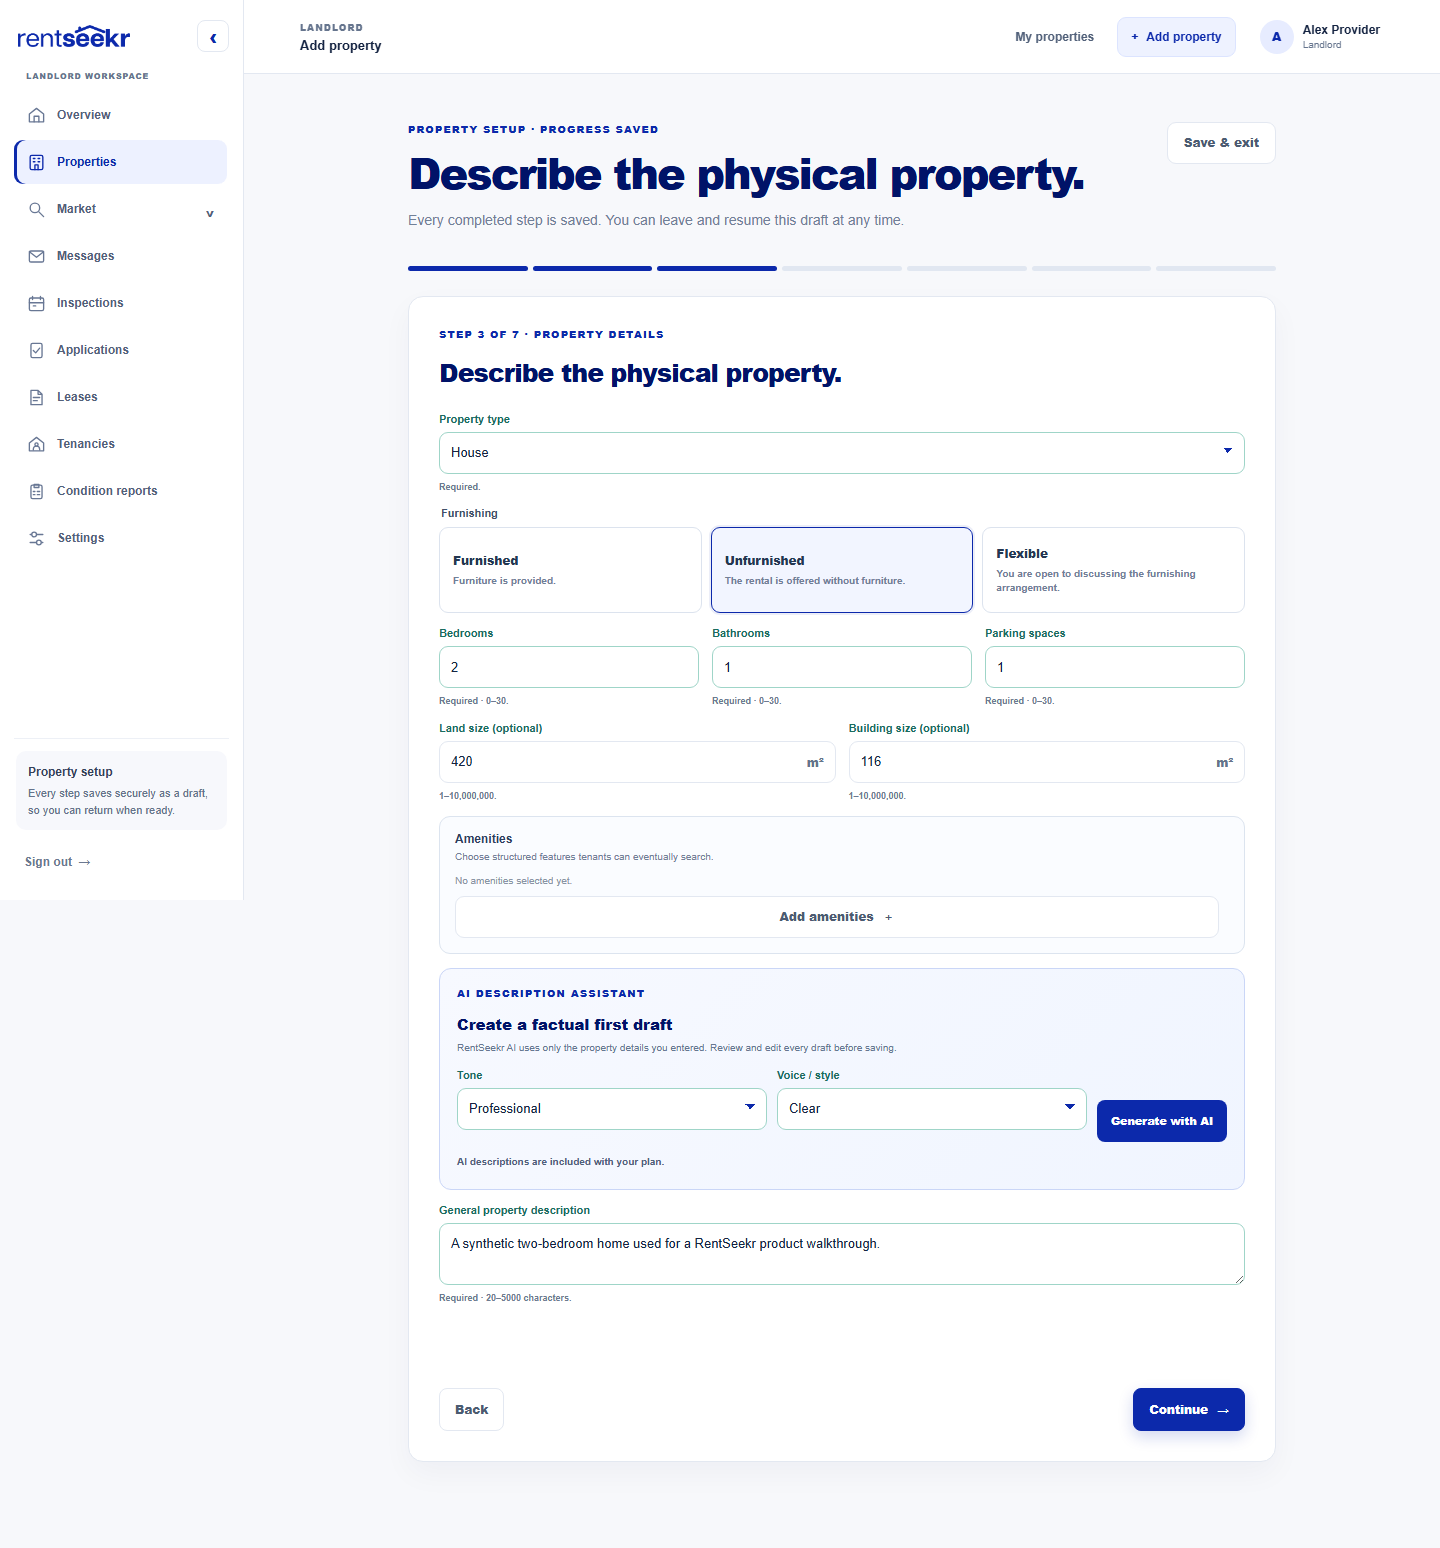The height and width of the screenshot is (1548, 1440).
Task: Click the Back button
Action: pyautogui.click(x=471, y=1410)
